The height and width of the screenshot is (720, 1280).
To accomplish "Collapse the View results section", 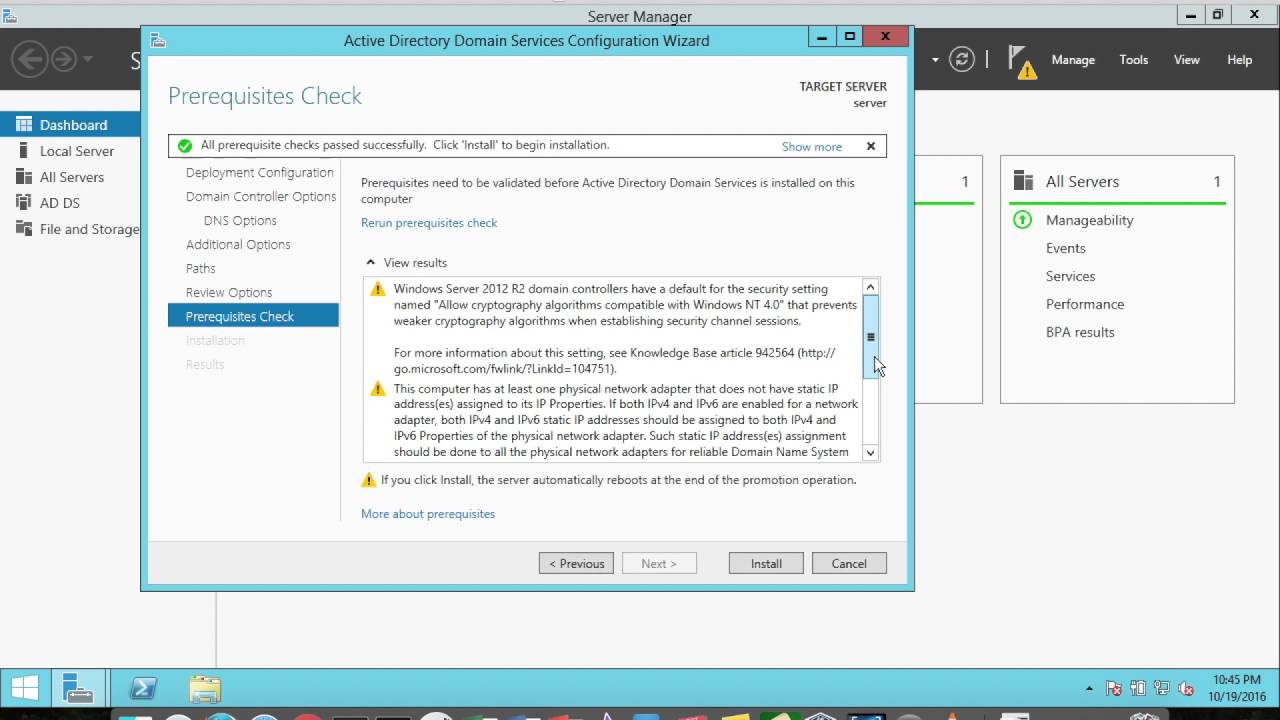I will pyautogui.click(x=370, y=263).
